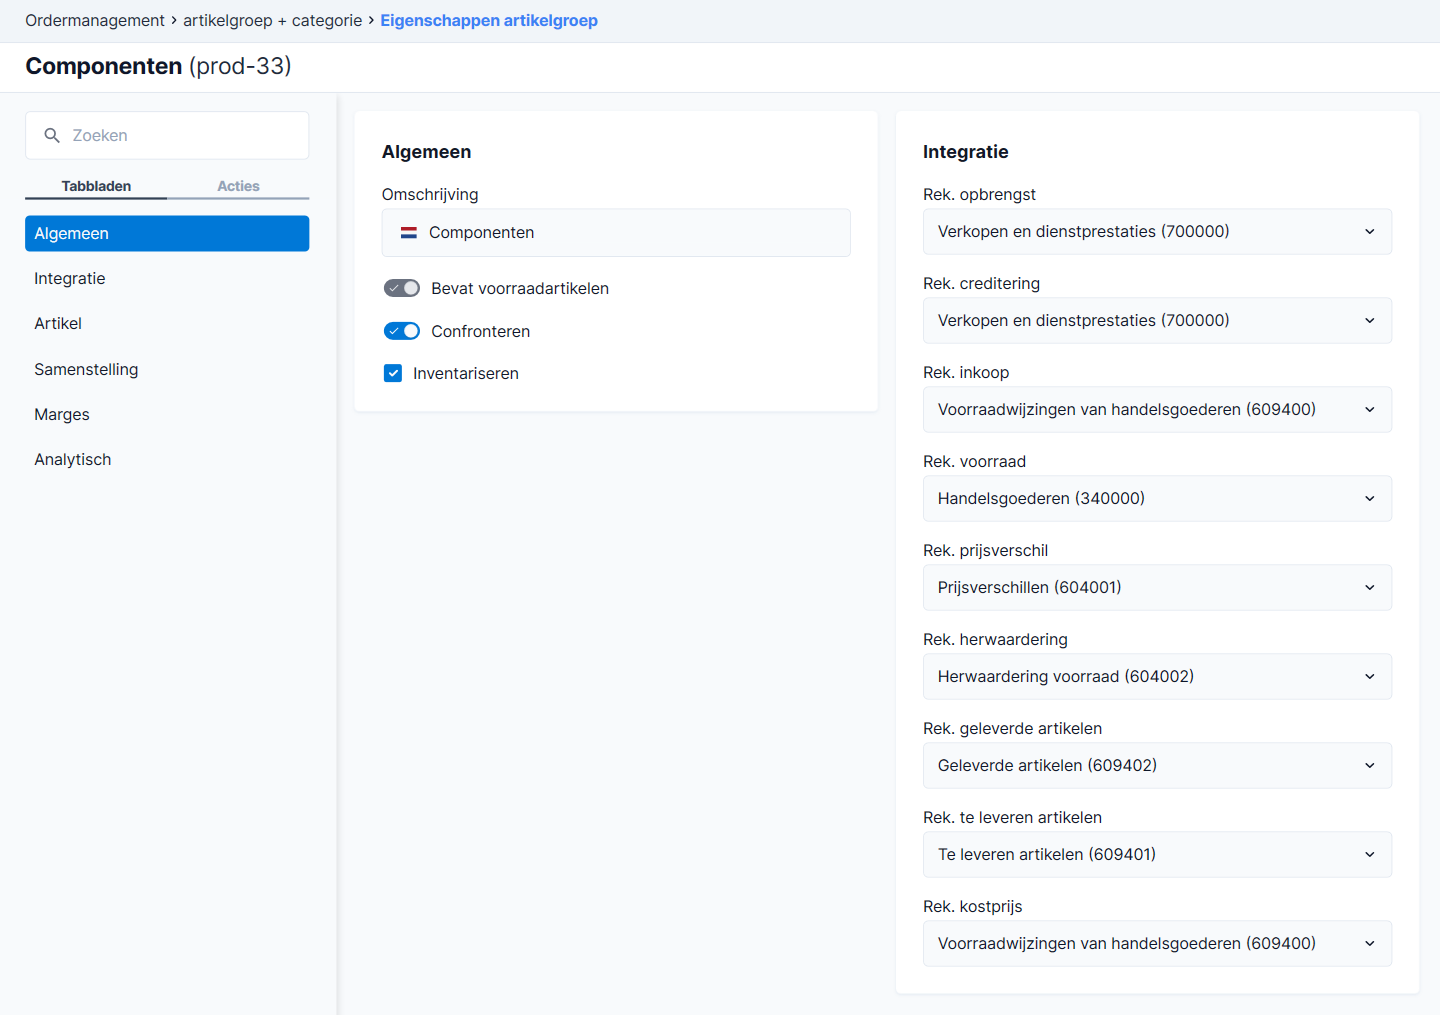Open artikelgroep + categorie breadcrumb

273,20
